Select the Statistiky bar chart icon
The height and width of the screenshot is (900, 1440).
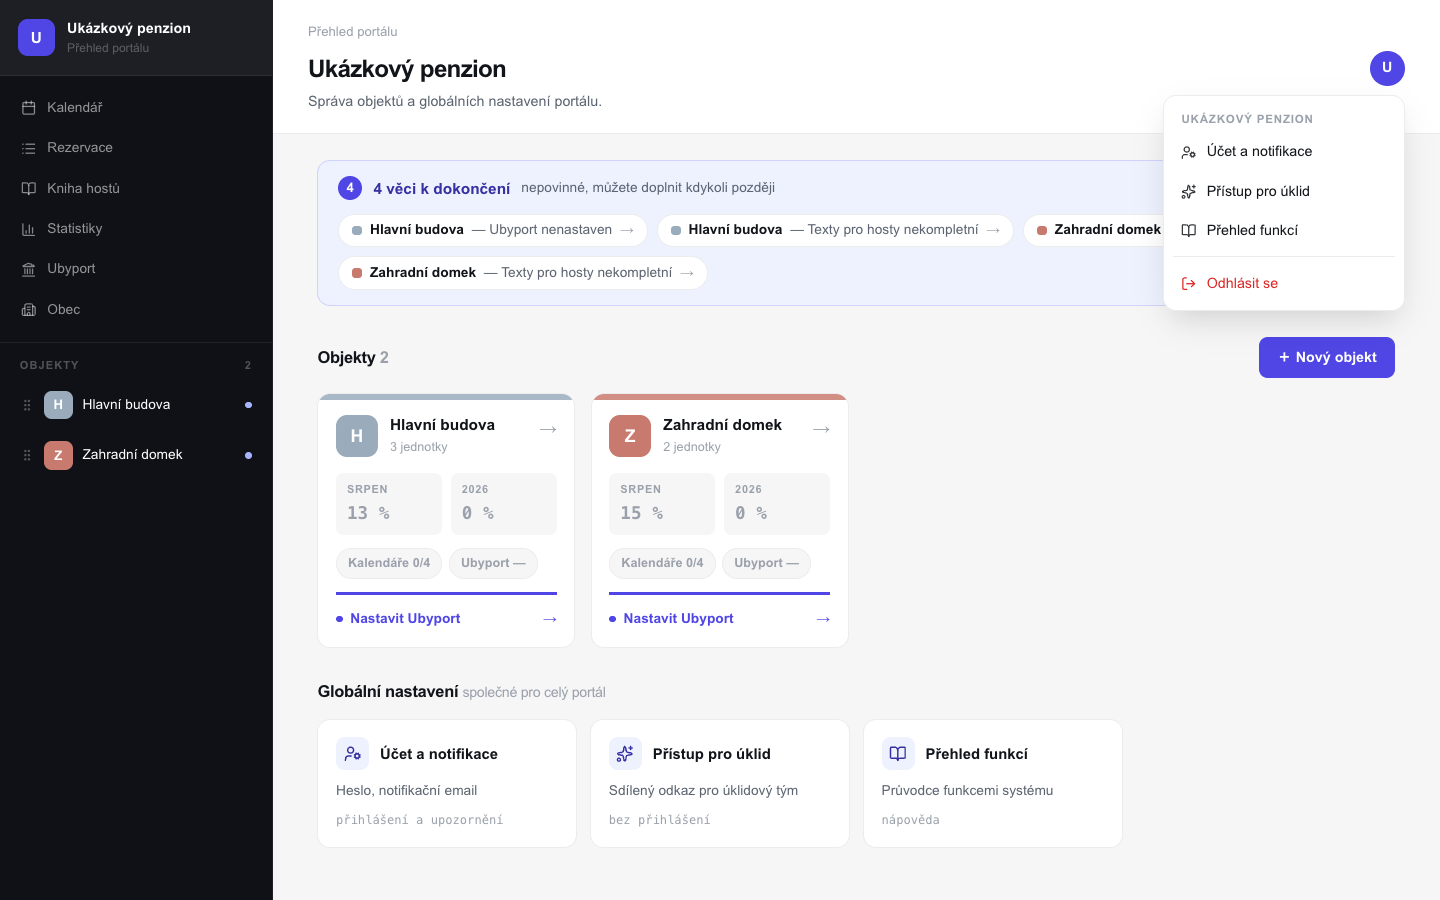click(x=29, y=229)
